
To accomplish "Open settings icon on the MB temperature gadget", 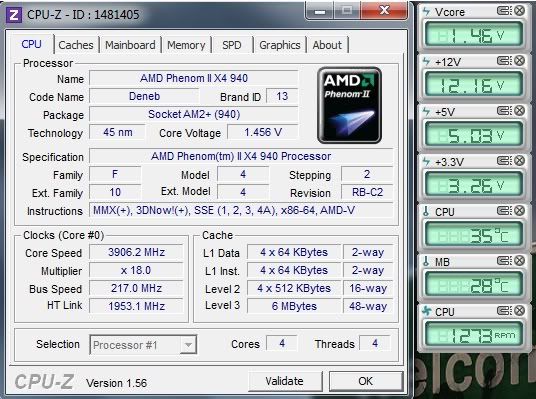I will click(504, 261).
